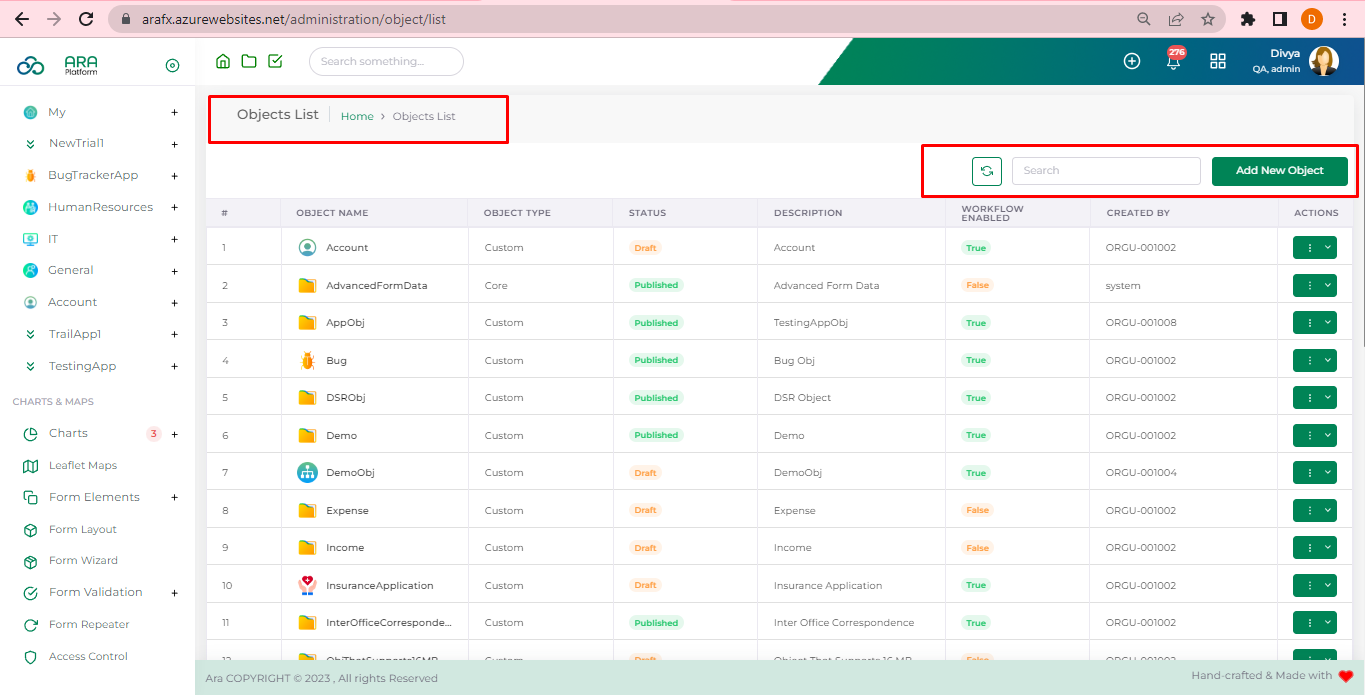Expand the Charts sidebar section
This screenshot has width=1365, height=695.
coord(174,434)
